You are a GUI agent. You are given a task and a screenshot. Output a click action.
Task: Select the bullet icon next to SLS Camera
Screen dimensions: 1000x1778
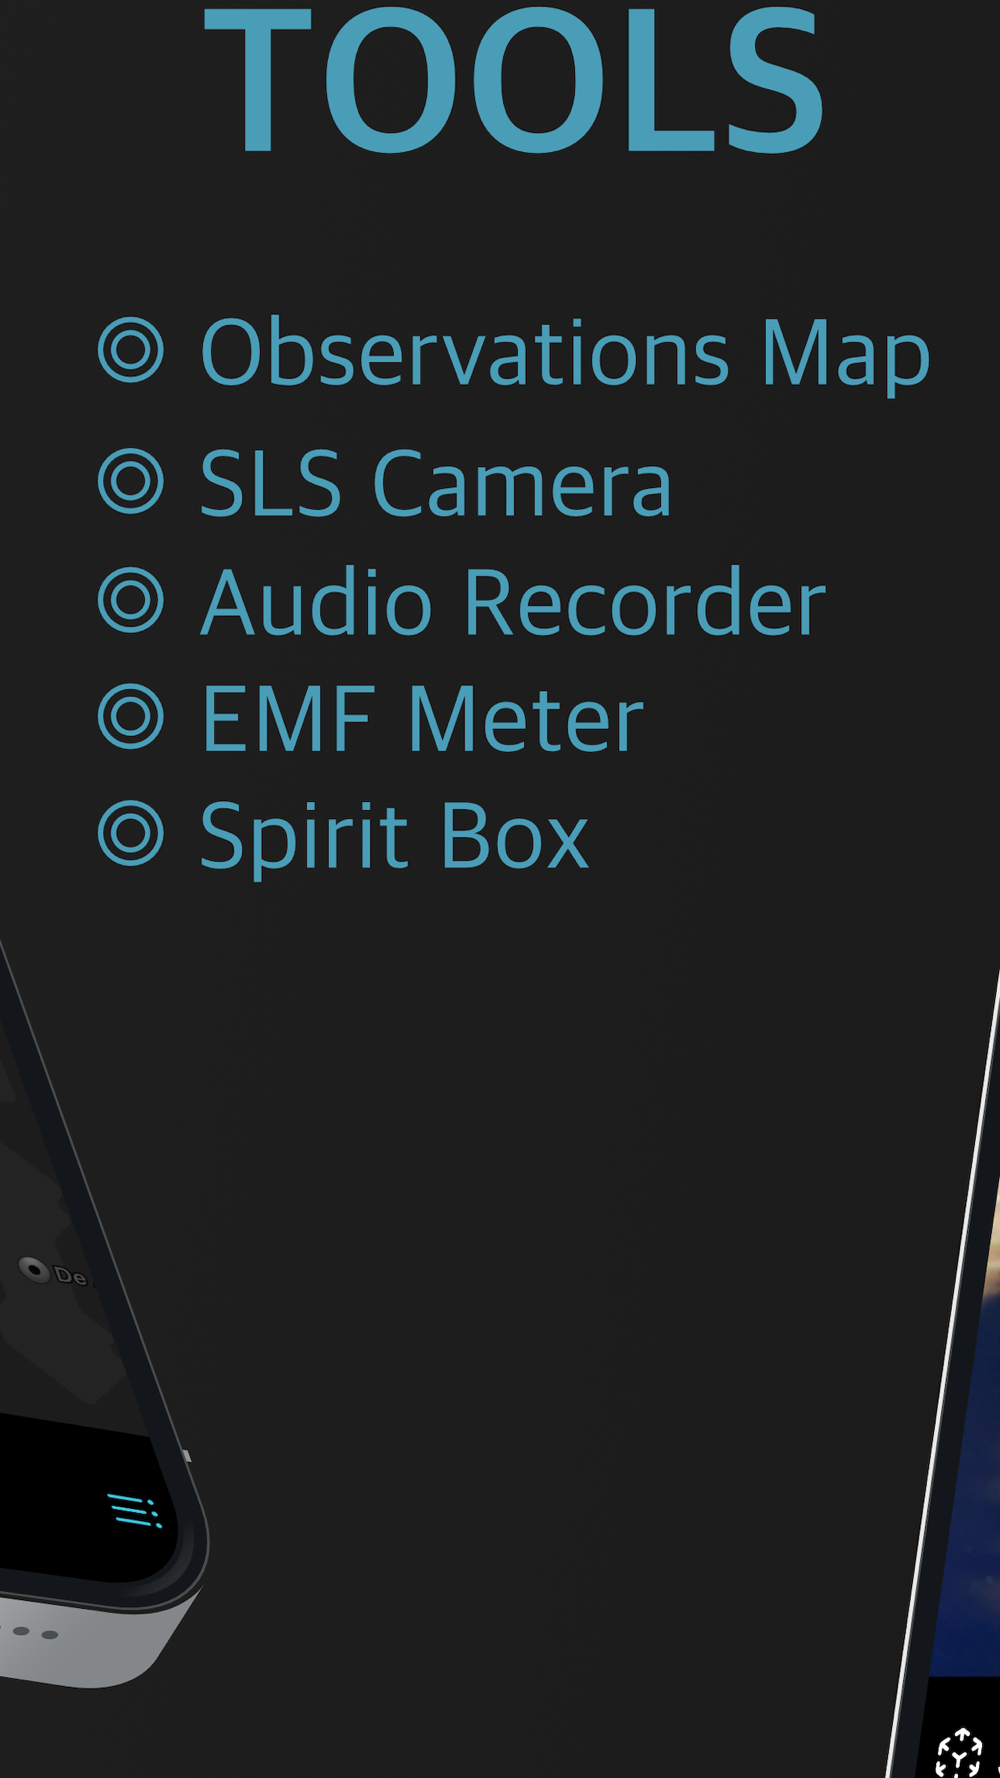(x=131, y=481)
